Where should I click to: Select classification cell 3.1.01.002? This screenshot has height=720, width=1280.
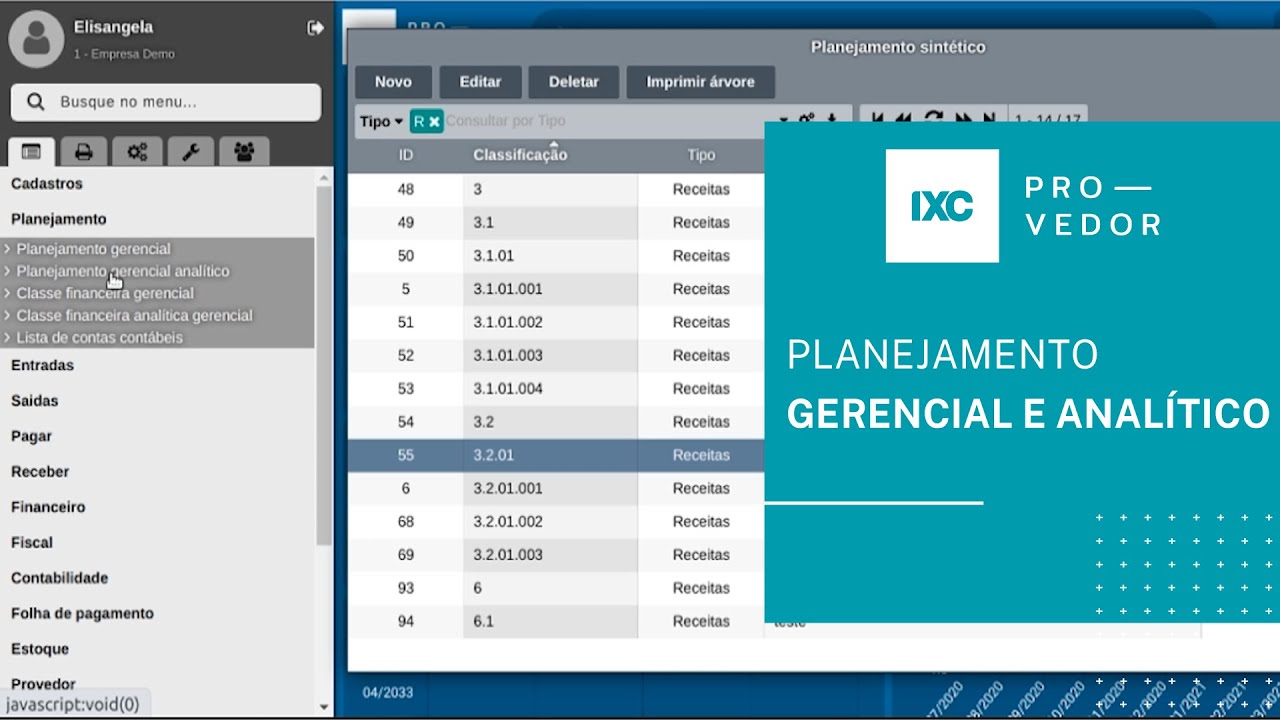[550, 322]
